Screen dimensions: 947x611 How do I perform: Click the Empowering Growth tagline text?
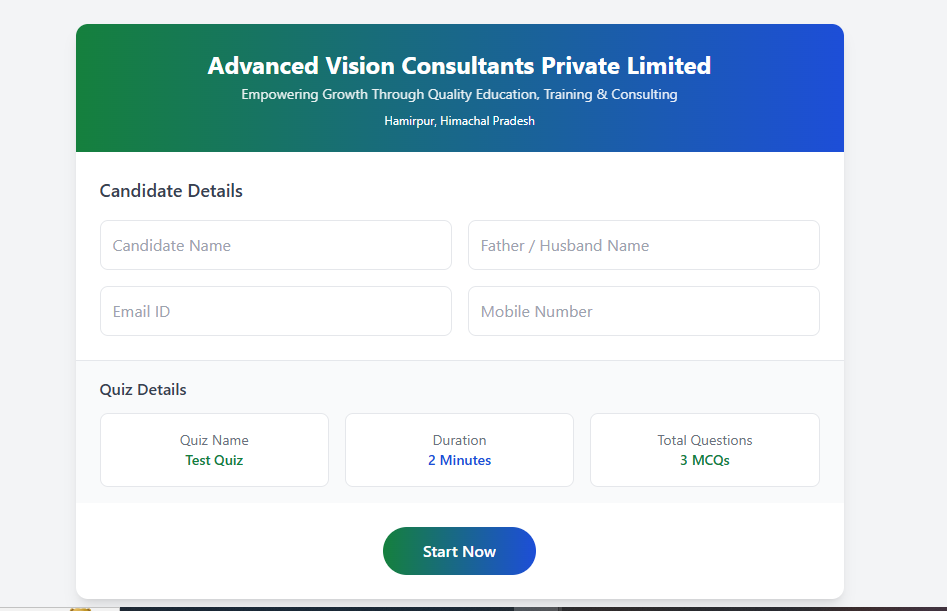[x=459, y=95]
